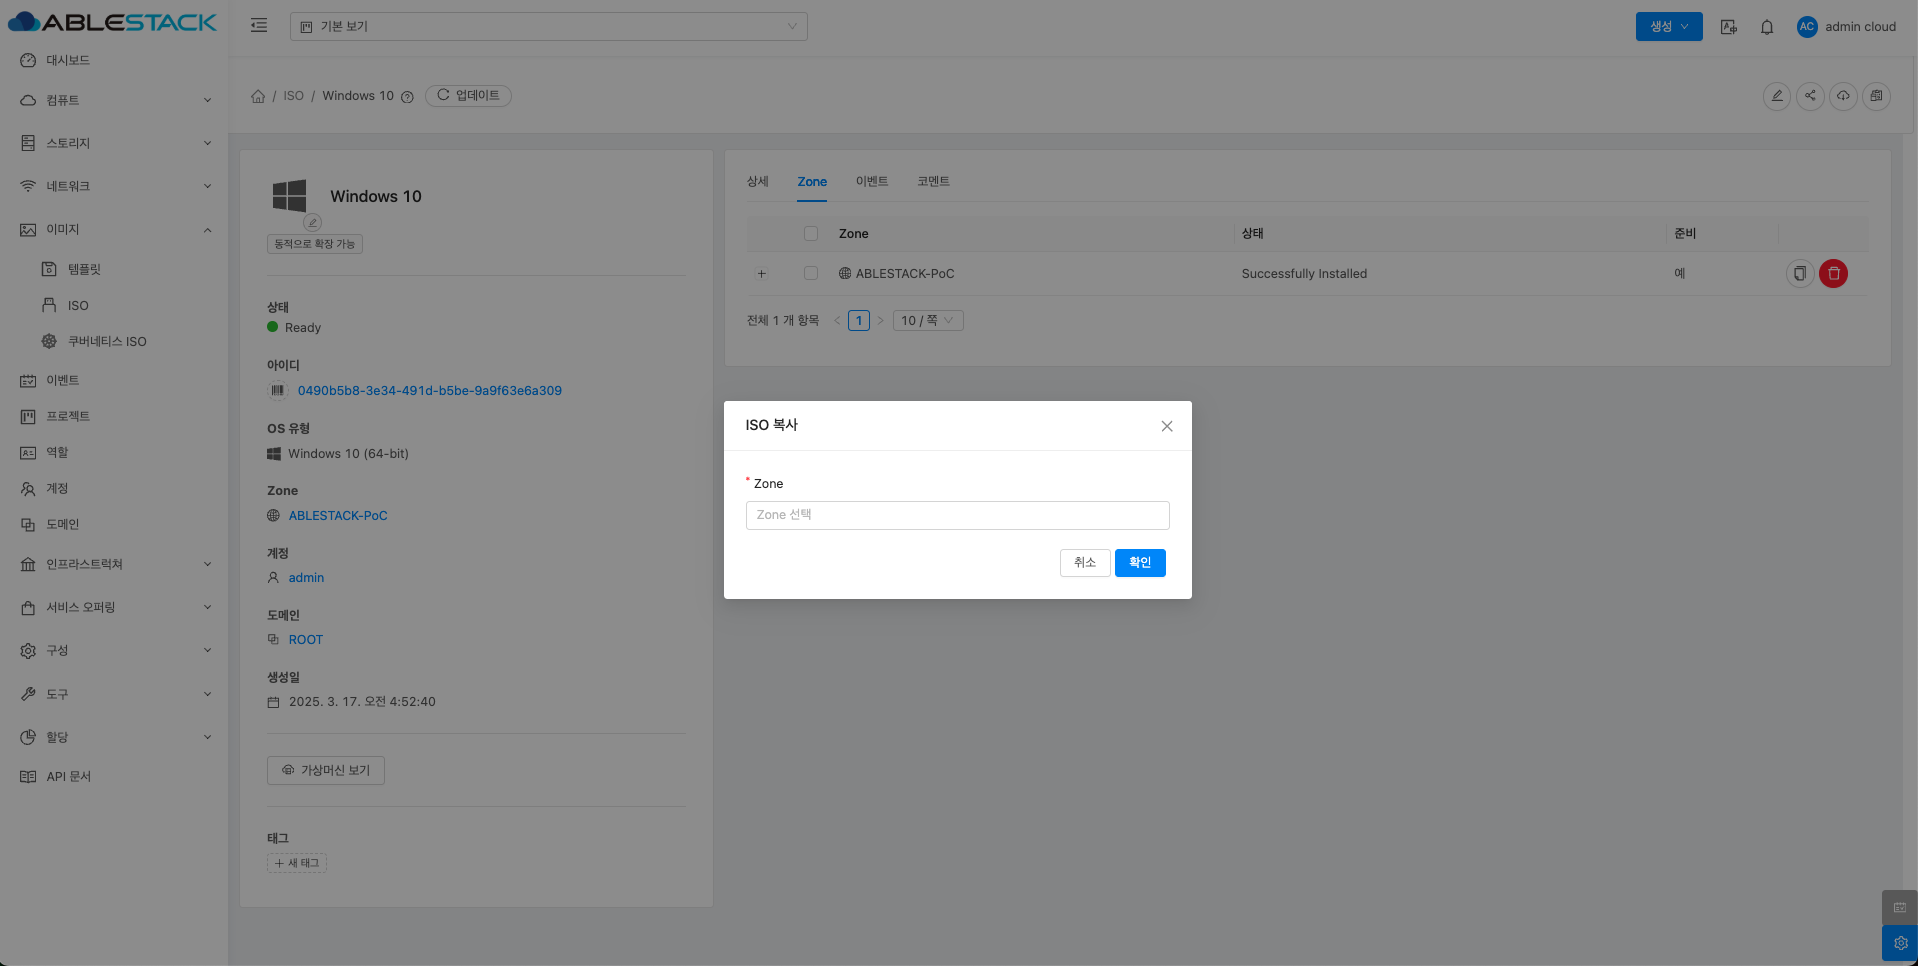1918x966 pixels.
Task: Click the download ISO cloud icon
Action: (1843, 96)
